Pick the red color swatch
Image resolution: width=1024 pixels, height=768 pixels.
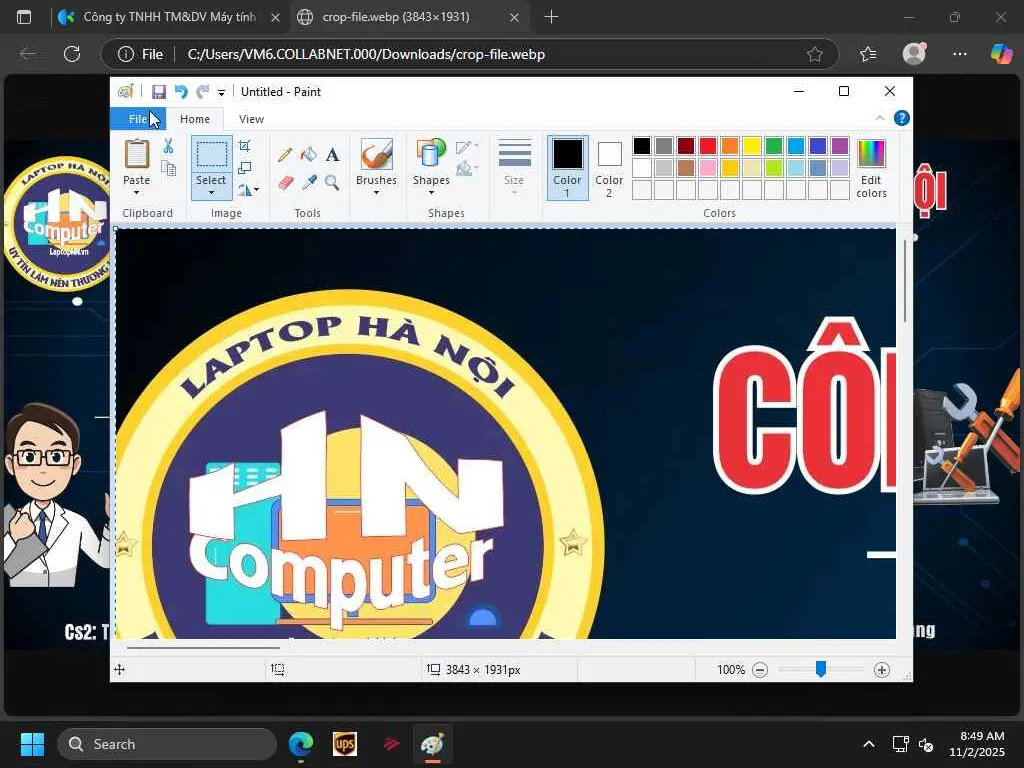pos(708,146)
